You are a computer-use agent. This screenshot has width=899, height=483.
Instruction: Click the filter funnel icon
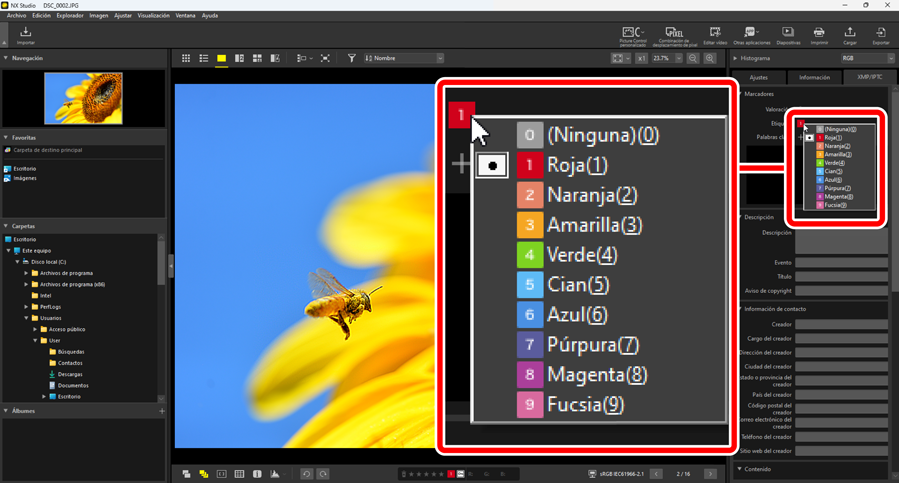tap(351, 59)
